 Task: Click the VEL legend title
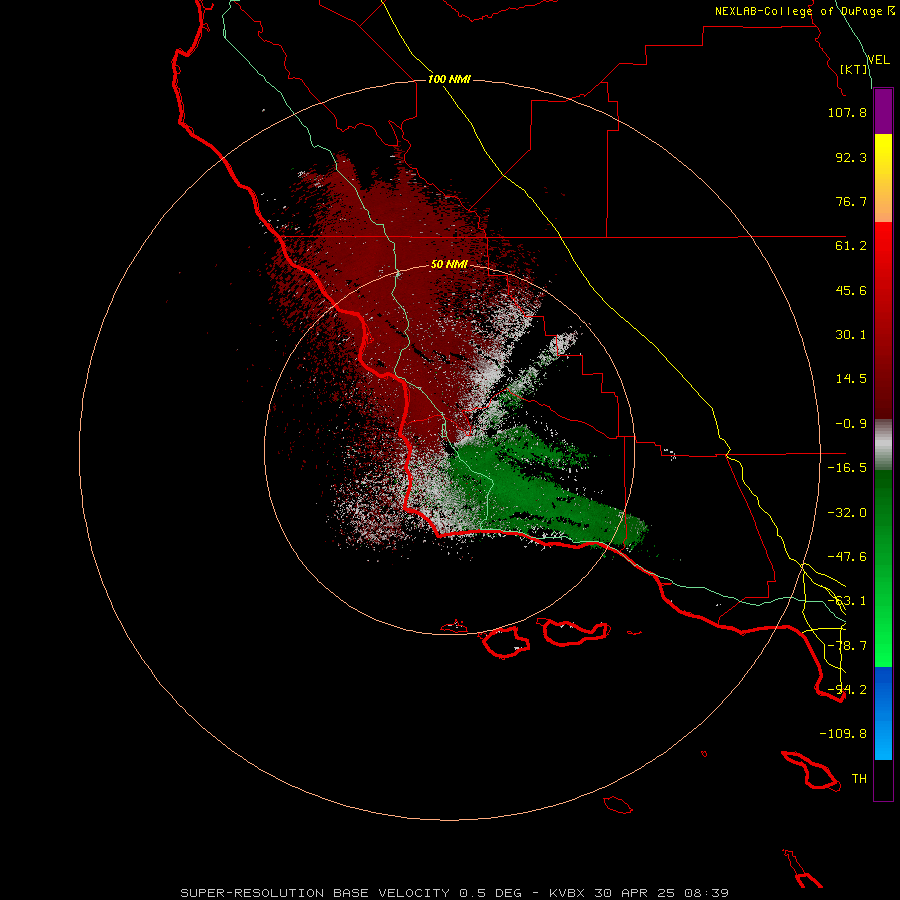tap(878, 60)
